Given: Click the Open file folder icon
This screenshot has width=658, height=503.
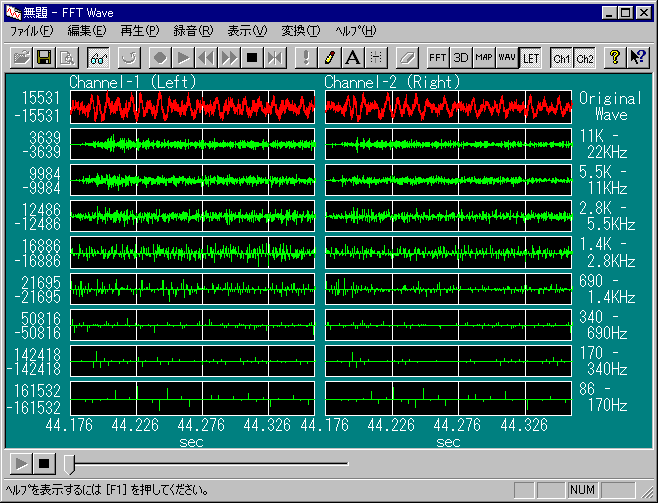Looking at the screenshot, I should pyautogui.click(x=20, y=58).
